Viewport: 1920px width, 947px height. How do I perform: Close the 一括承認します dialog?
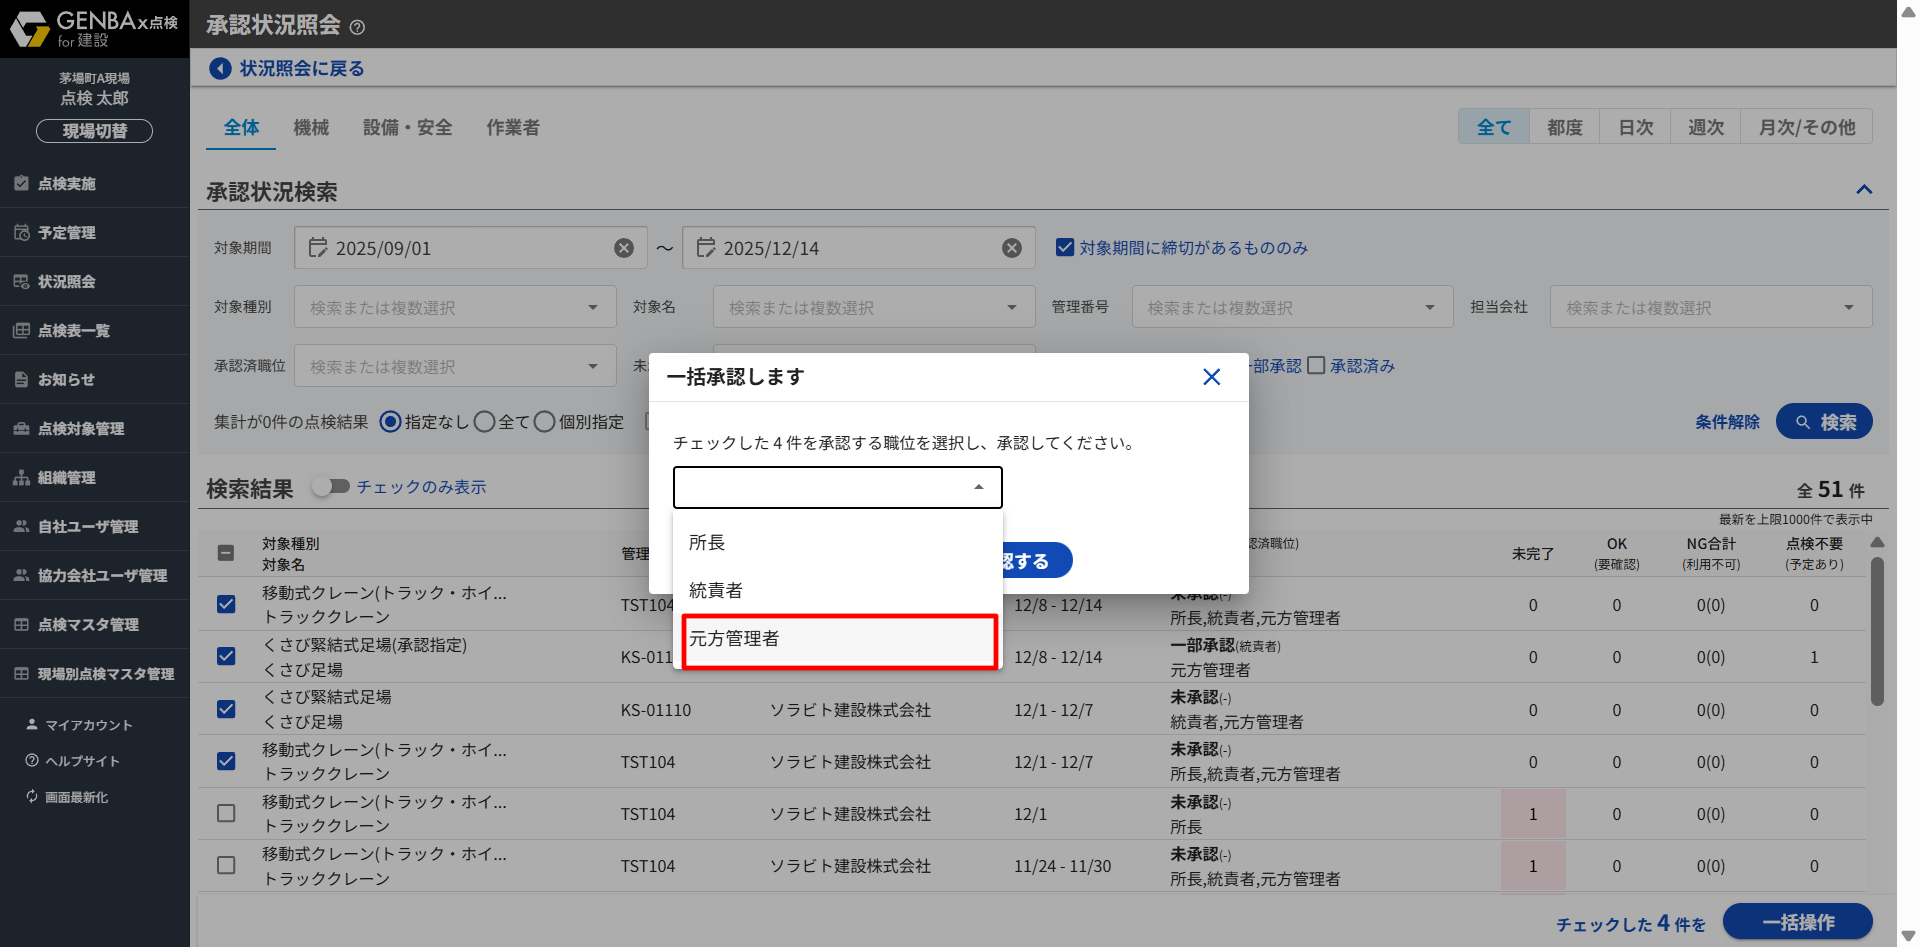pos(1211,377)
